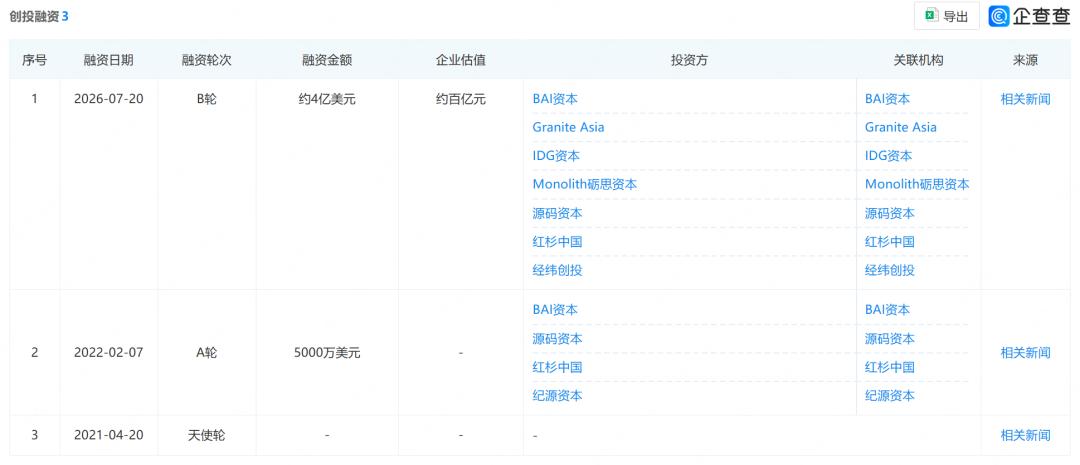Click the 导出 export button

click(946, 17)
